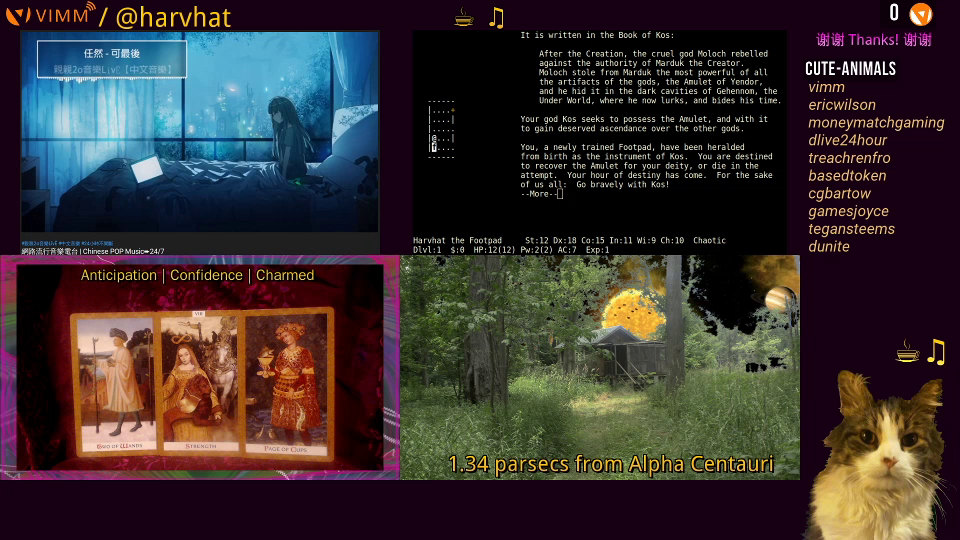Click the Alpha Centauri distance caption
960x540 pixels.
pos(610,464)
